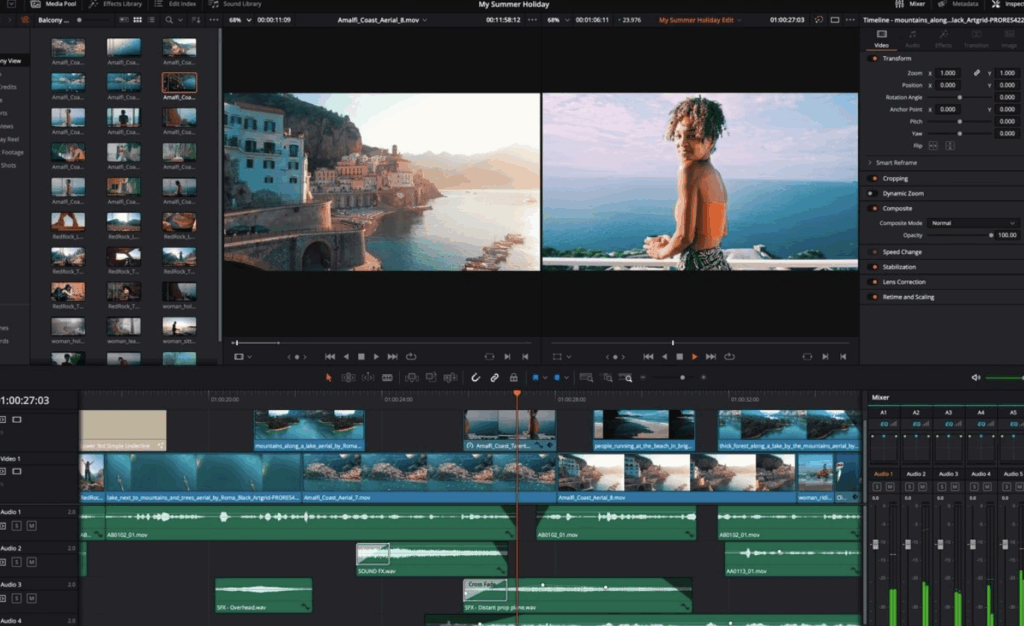The height and width of the screenshot is (626, 1024).
Task: Click the Replace Clip toolbar icon
Action: point(451,377)
